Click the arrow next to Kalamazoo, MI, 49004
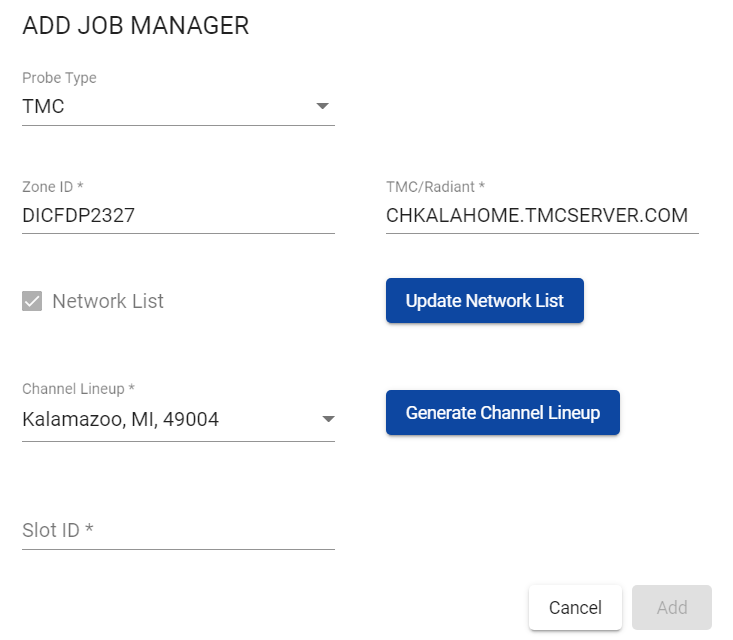This screenshot has width=733, height=640. point(329,419)
